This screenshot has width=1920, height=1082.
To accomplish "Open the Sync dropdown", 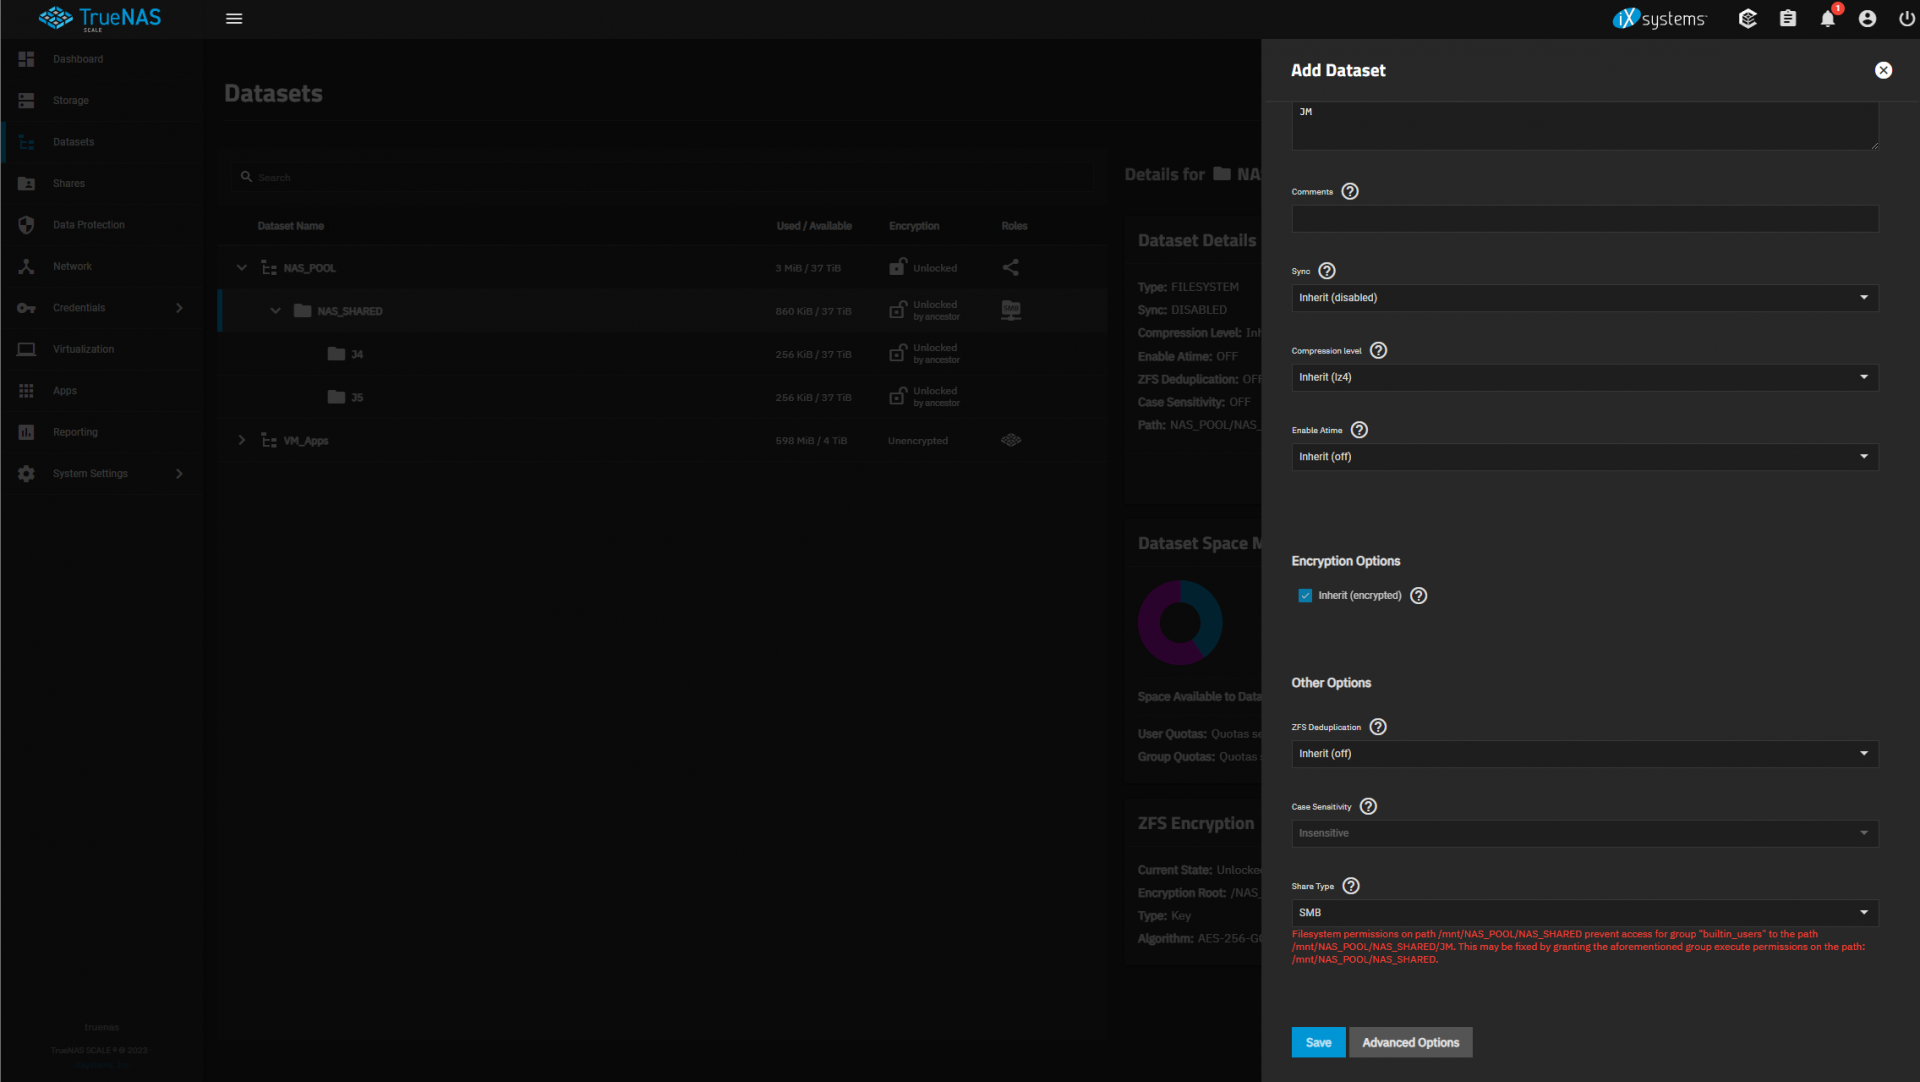I will coord(1584,298).
